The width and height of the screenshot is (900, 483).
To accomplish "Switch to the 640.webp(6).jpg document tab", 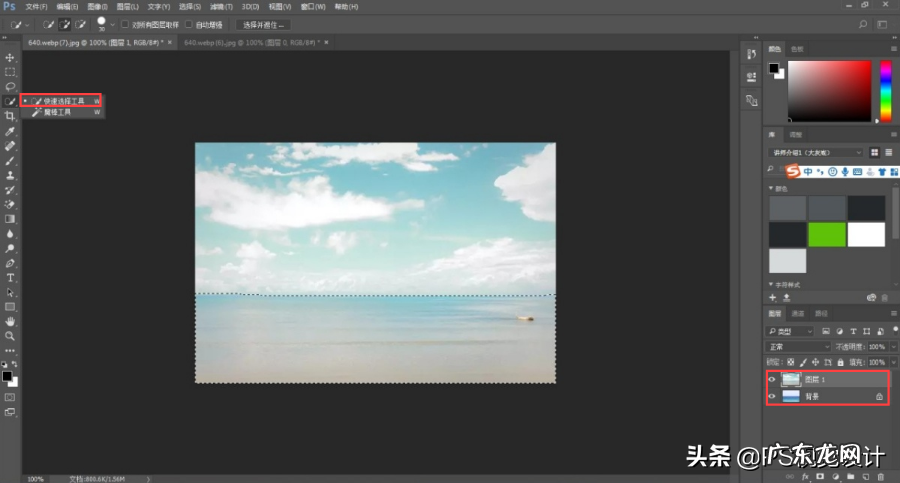I will tap(250, 43).
